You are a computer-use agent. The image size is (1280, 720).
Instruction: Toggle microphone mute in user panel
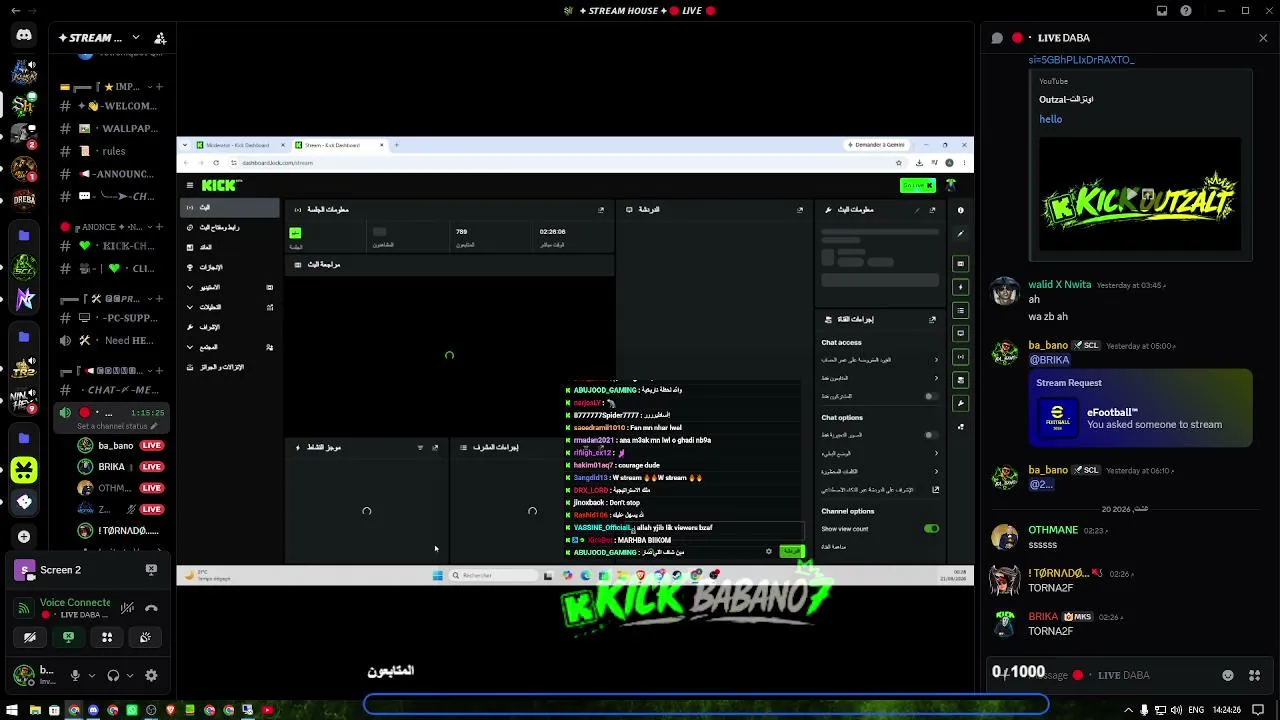(75, 676)
